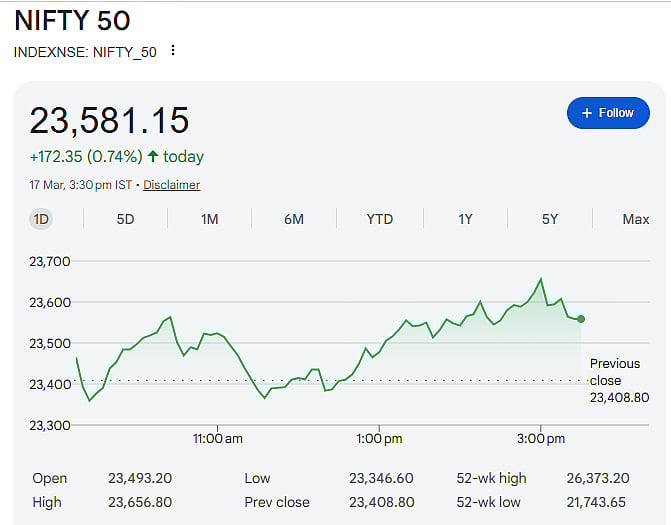The image size is (671, 525).
Task: Click the Open value 23,493.20
Action: [x=140, y=479]
